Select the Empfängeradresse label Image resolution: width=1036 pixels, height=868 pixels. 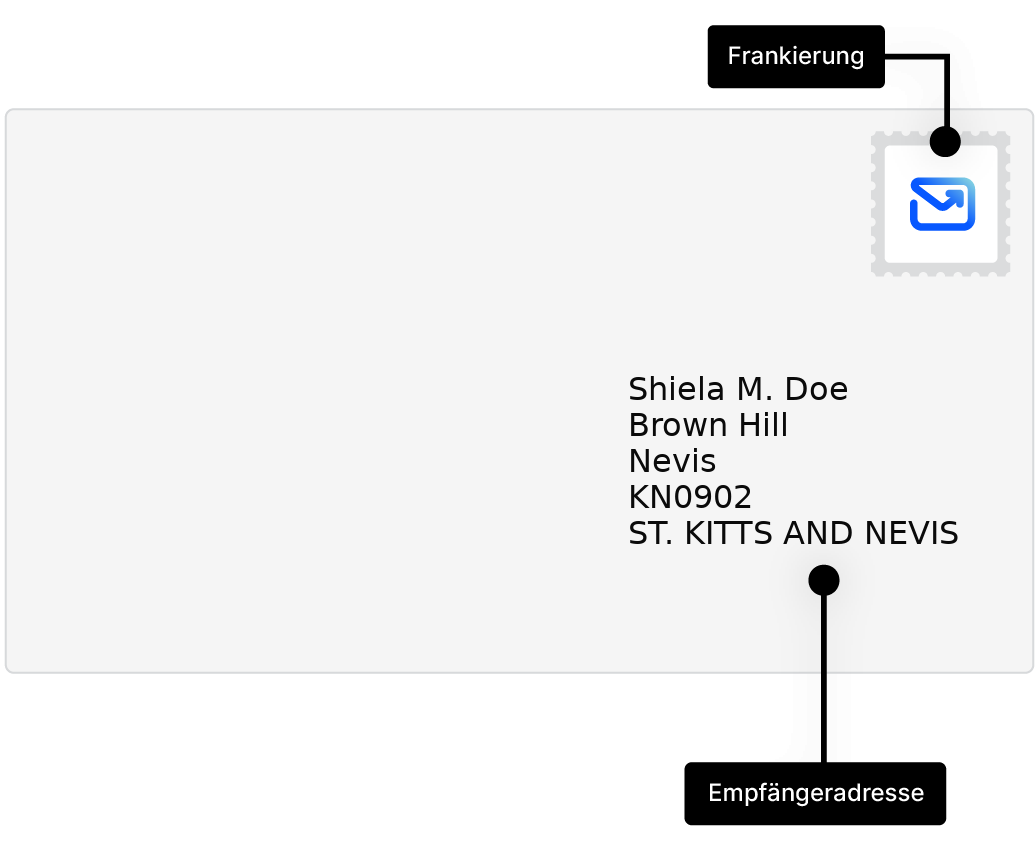pos(815,794)
